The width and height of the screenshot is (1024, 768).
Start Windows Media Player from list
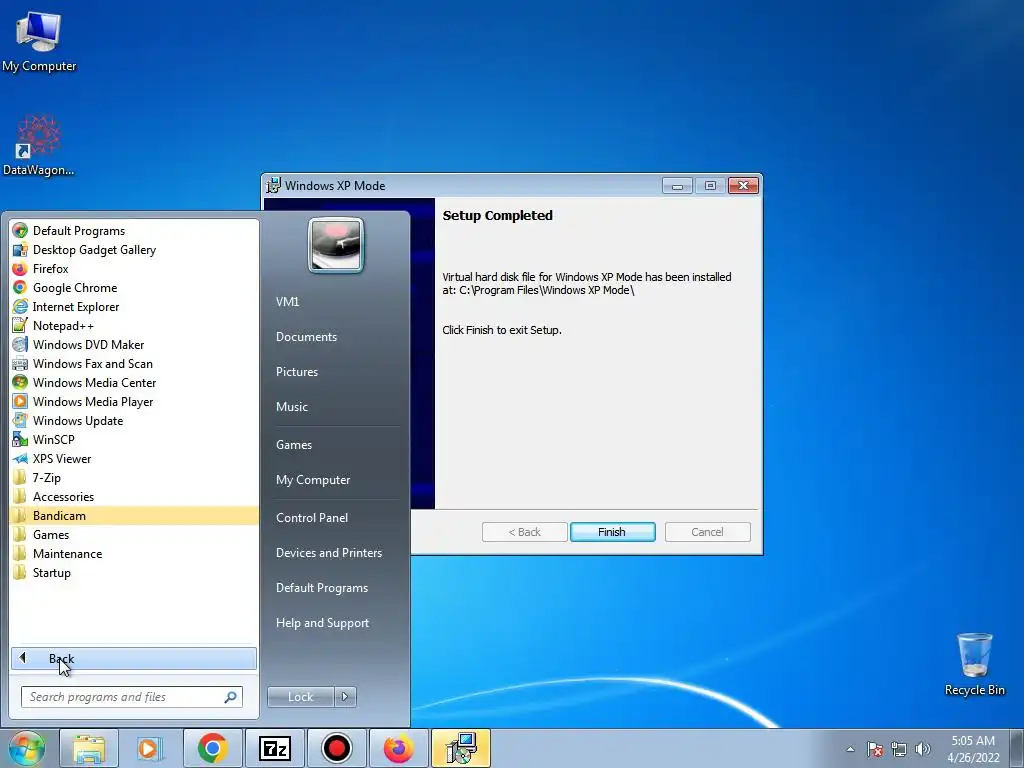coord(134,401)
